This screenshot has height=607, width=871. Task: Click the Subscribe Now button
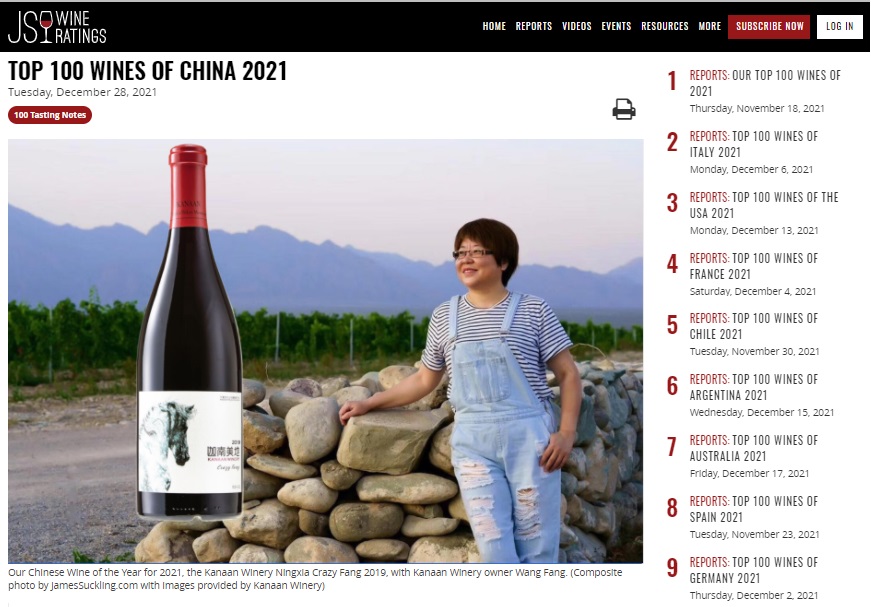(769, 27)
